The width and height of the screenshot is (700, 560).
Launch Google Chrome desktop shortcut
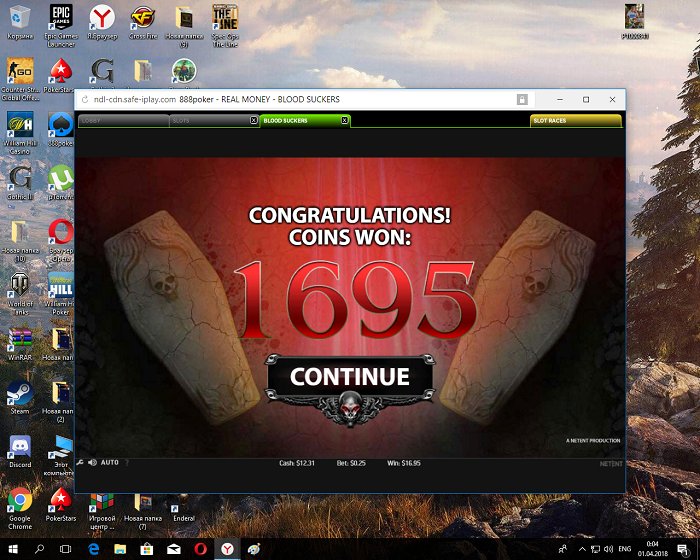[x=20, y=508]
